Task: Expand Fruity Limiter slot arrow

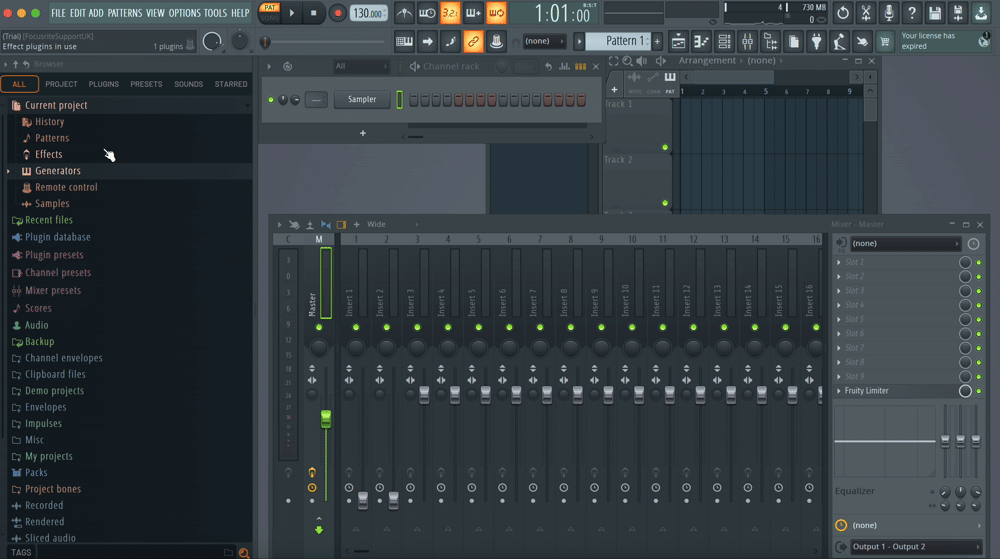Action: [x=839, y=391]
